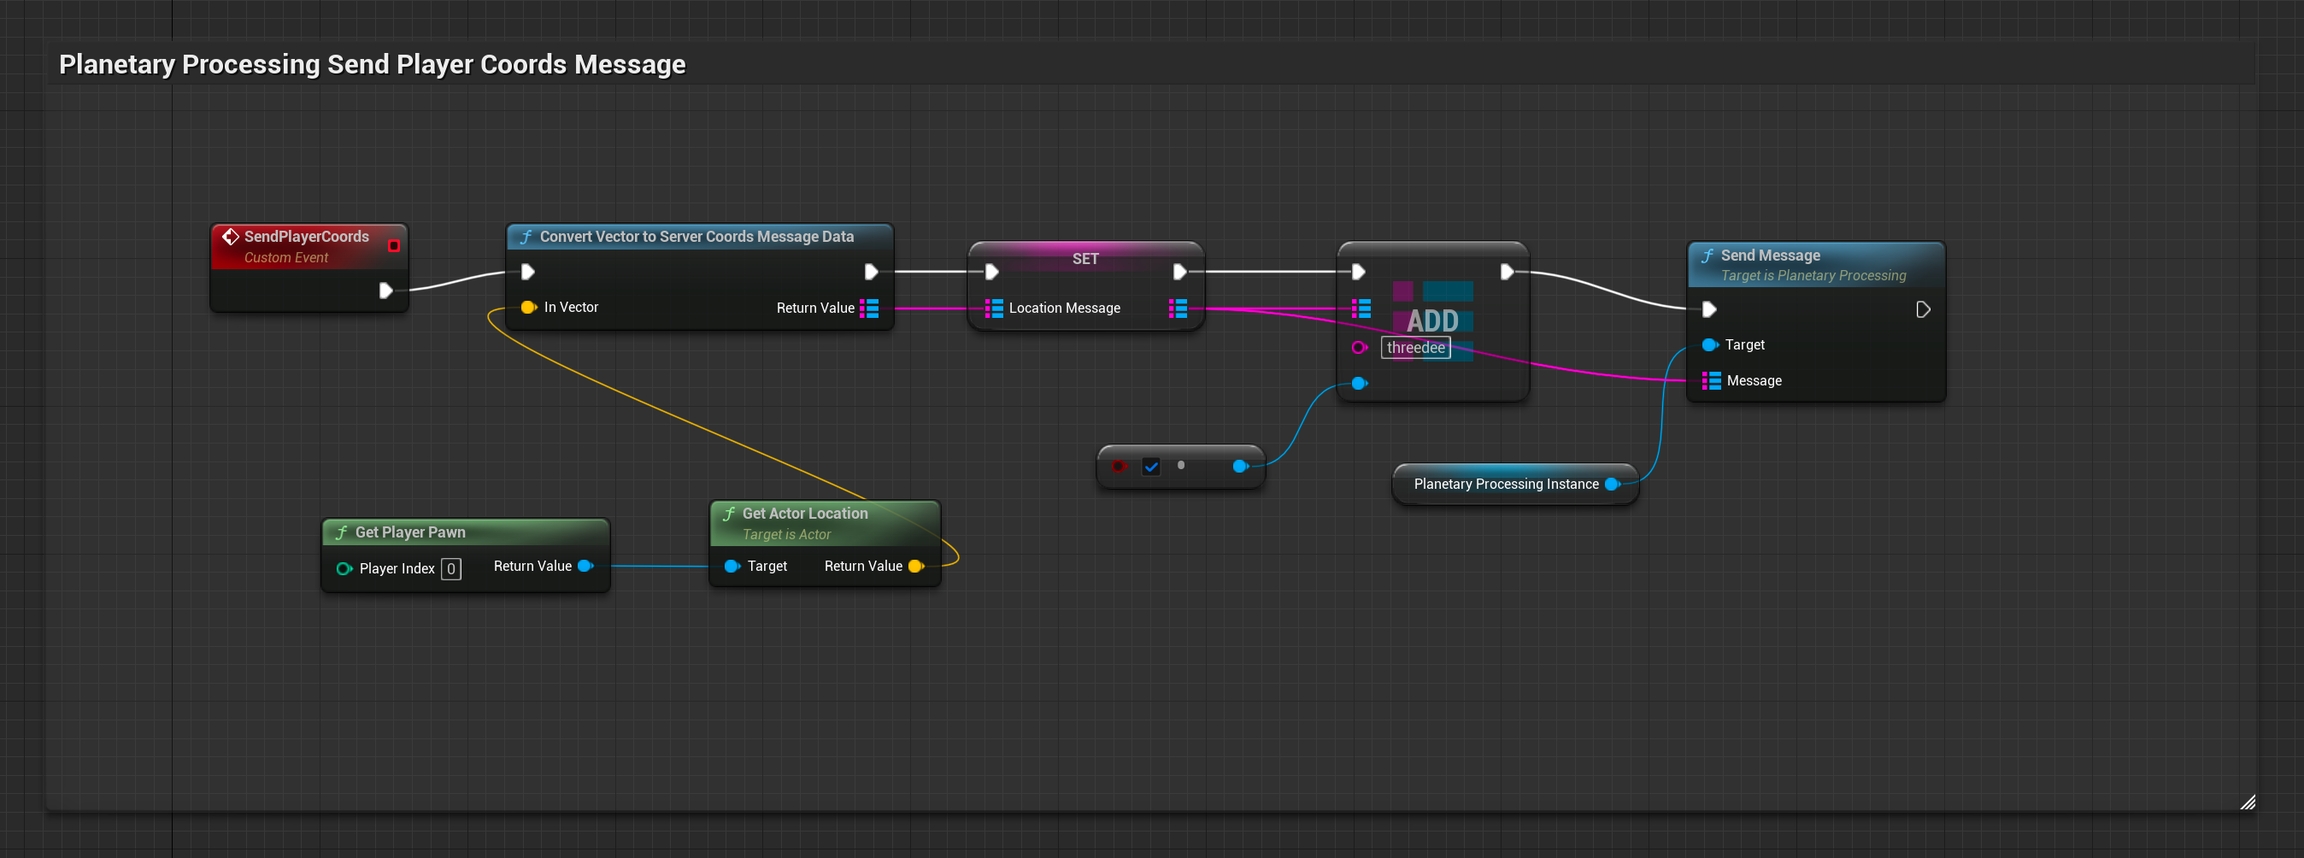Click the Location Message label
Image resolution: width=2304 pixels, height=858 pixels.
[1065, 308]
